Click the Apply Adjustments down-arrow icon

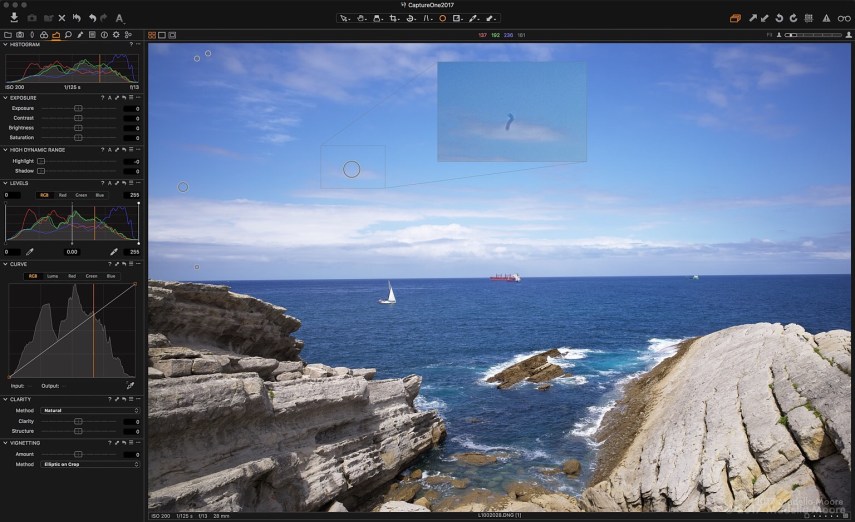click(x=765, y=18)
